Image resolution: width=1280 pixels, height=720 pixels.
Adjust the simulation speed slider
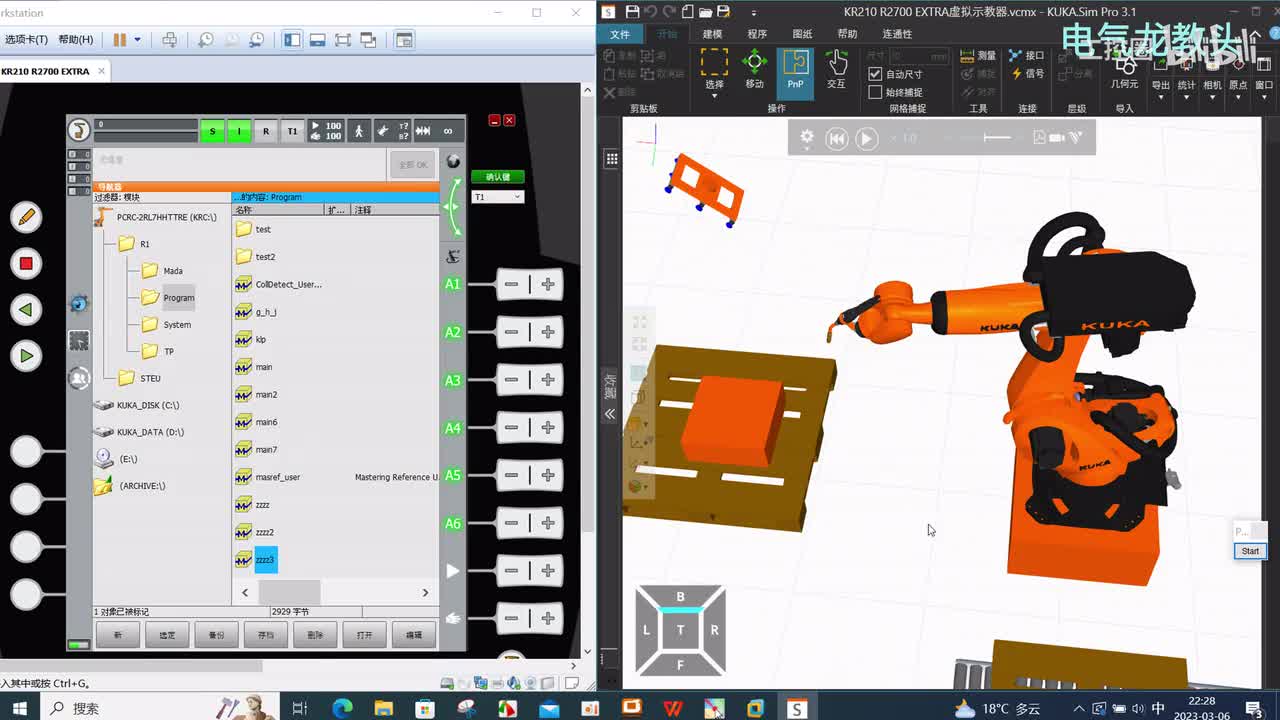click(x=997, y=138)
